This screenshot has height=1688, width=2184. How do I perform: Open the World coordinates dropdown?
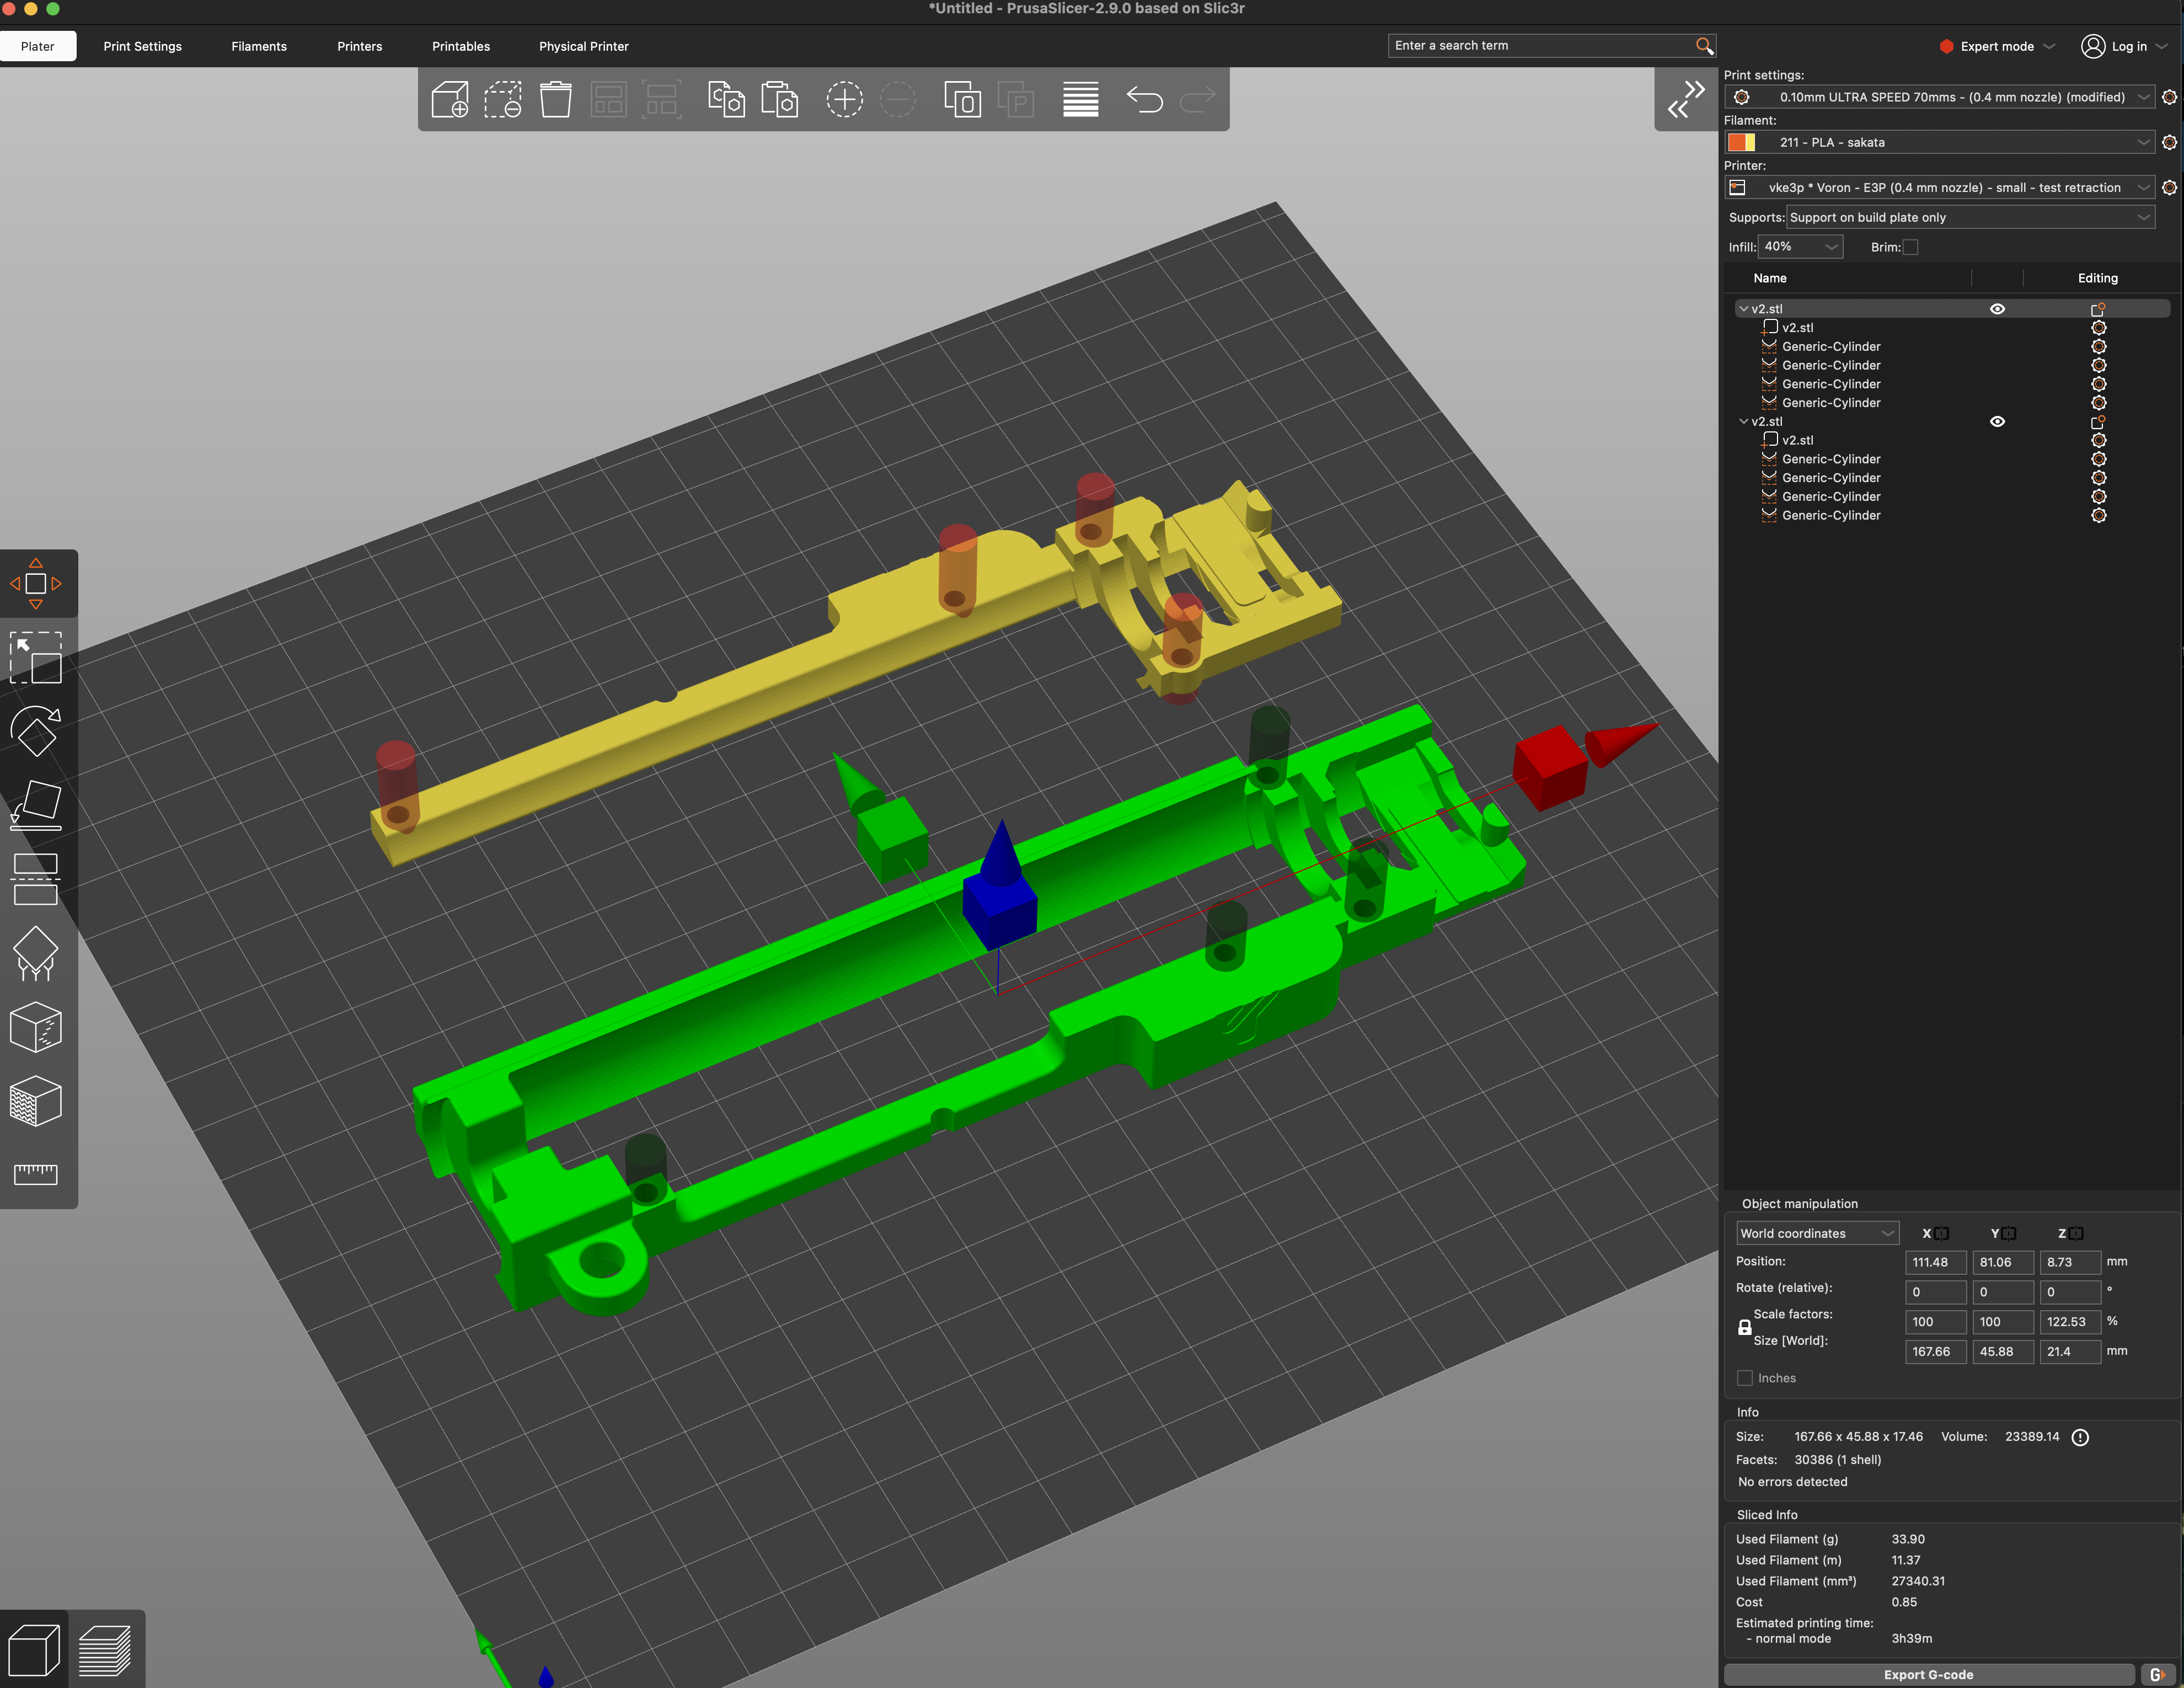pos(1816,1233)
